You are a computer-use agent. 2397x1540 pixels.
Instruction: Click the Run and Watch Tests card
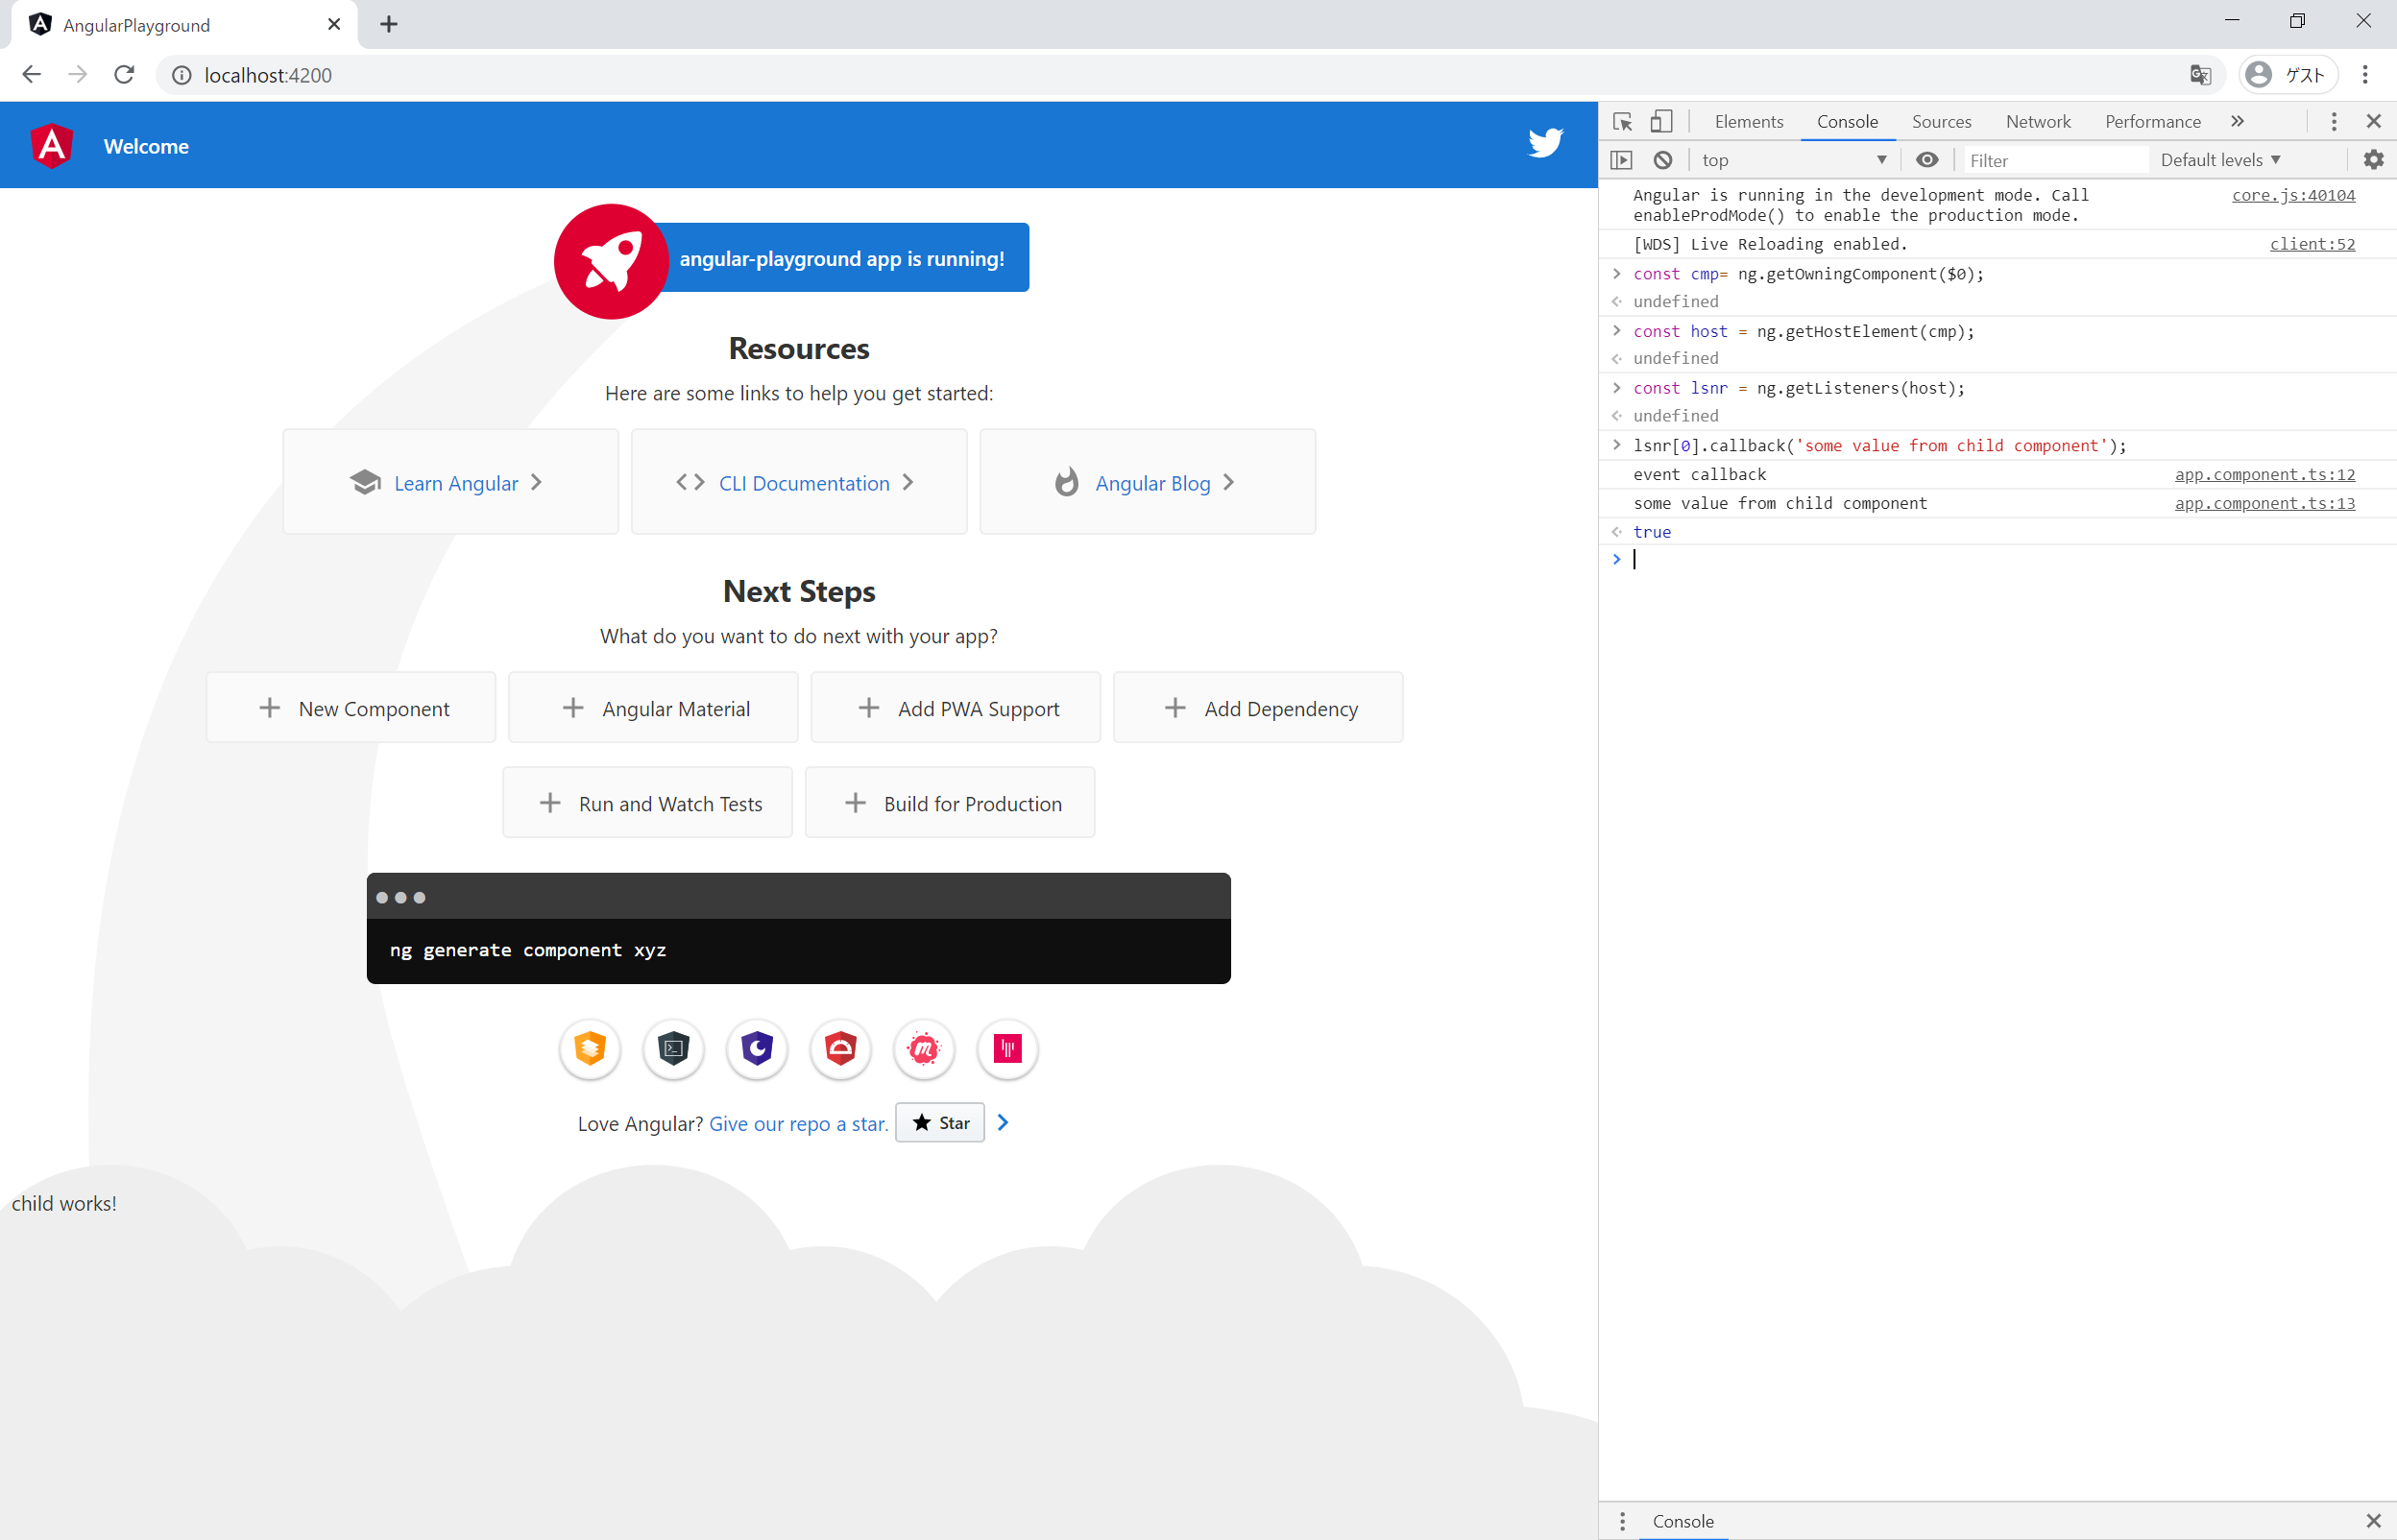647,802
